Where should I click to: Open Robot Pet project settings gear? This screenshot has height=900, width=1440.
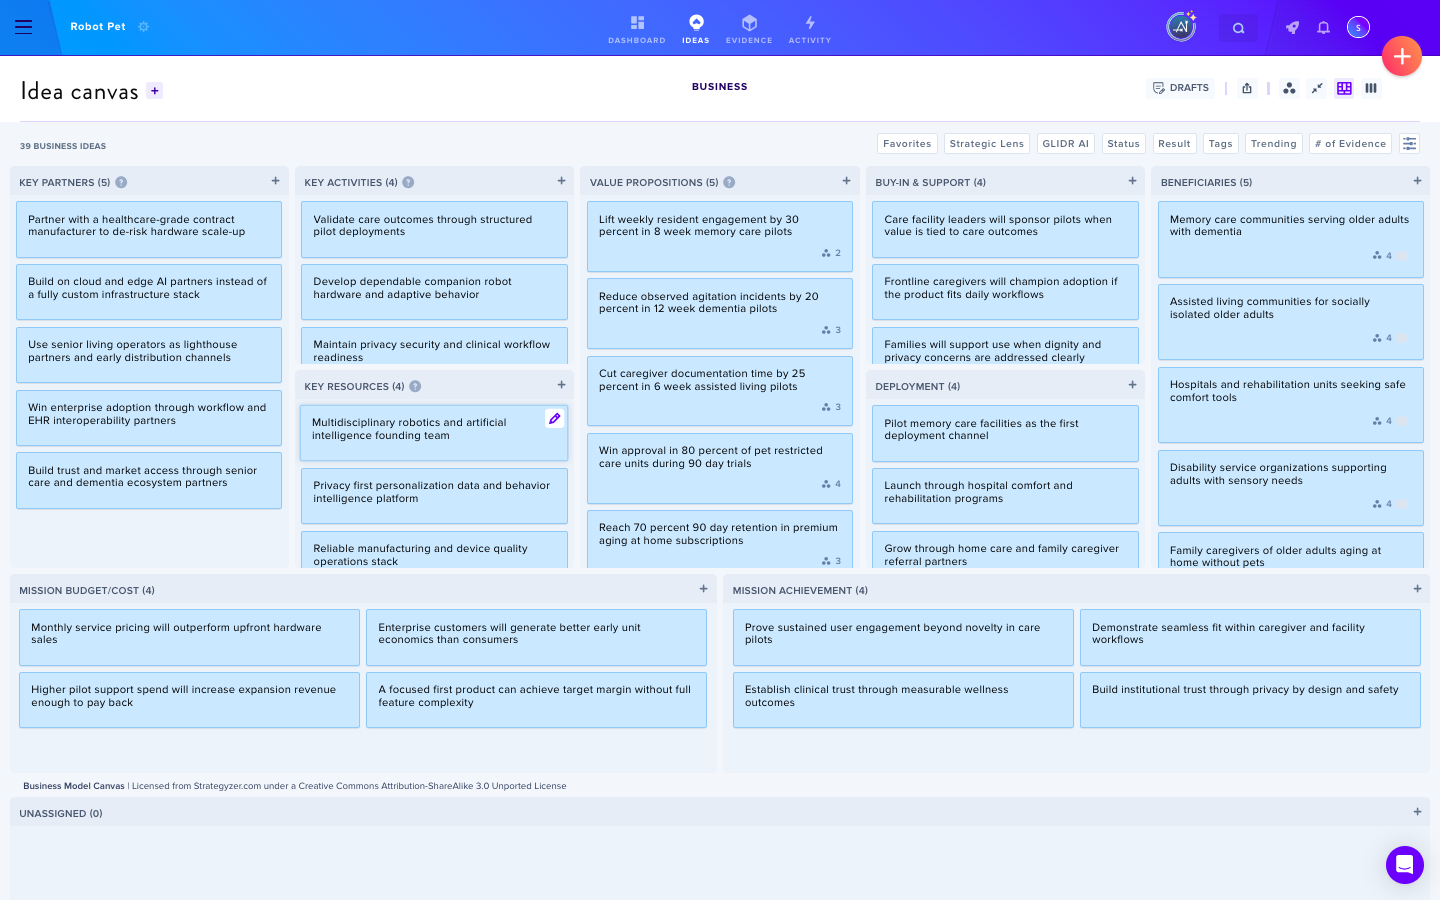(x=144, y=27)
